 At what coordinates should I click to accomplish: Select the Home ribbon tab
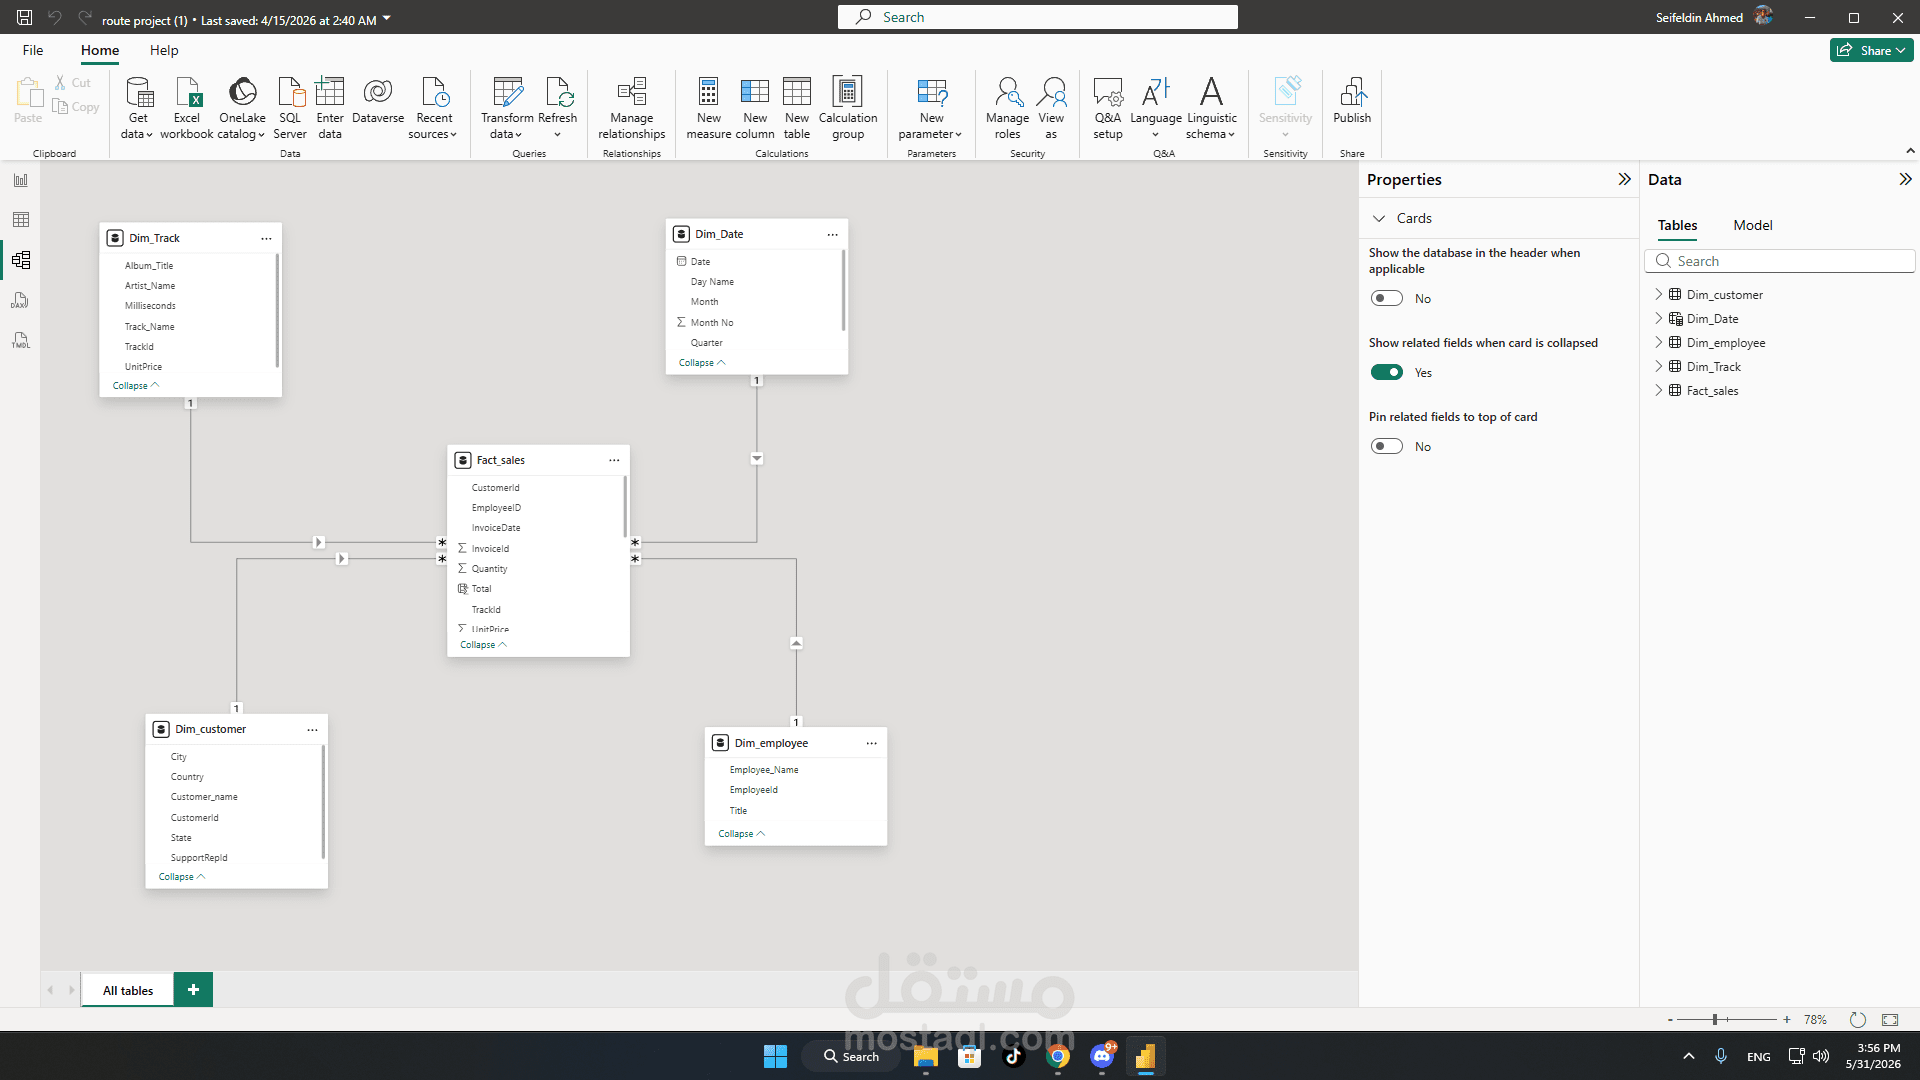click(100, 50)
